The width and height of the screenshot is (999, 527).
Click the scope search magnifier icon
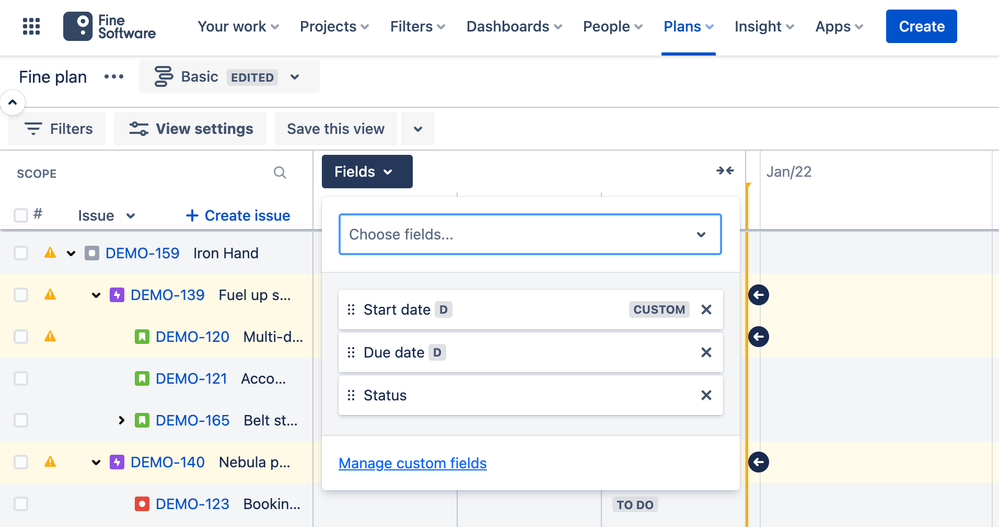coord(280,173)
